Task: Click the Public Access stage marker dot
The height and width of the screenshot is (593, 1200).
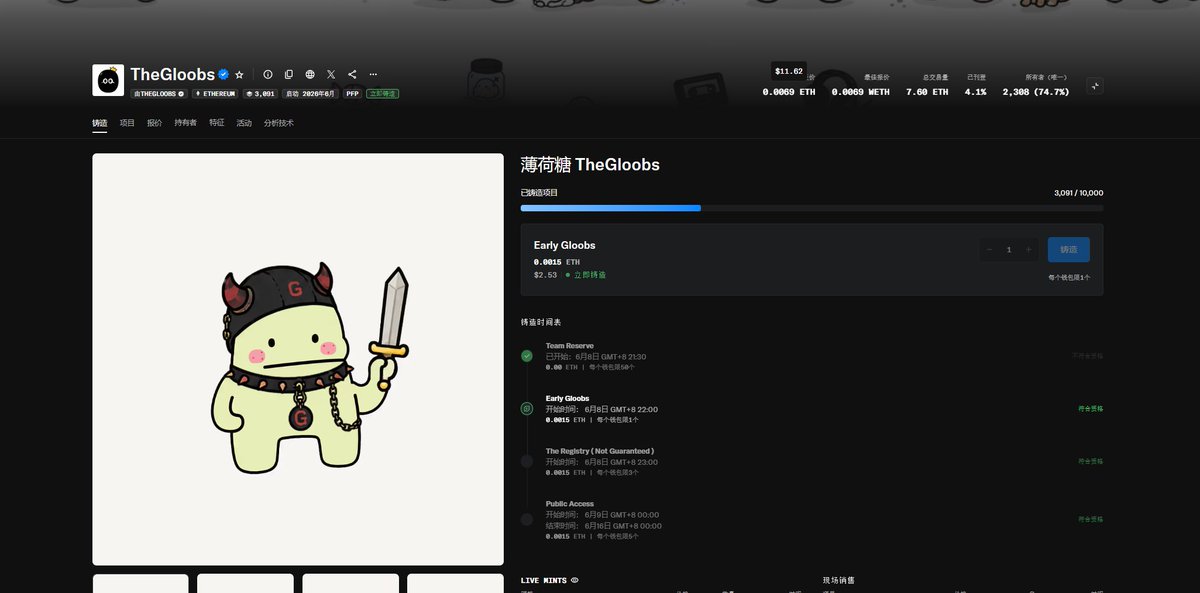Action: [x=527, y=519]
